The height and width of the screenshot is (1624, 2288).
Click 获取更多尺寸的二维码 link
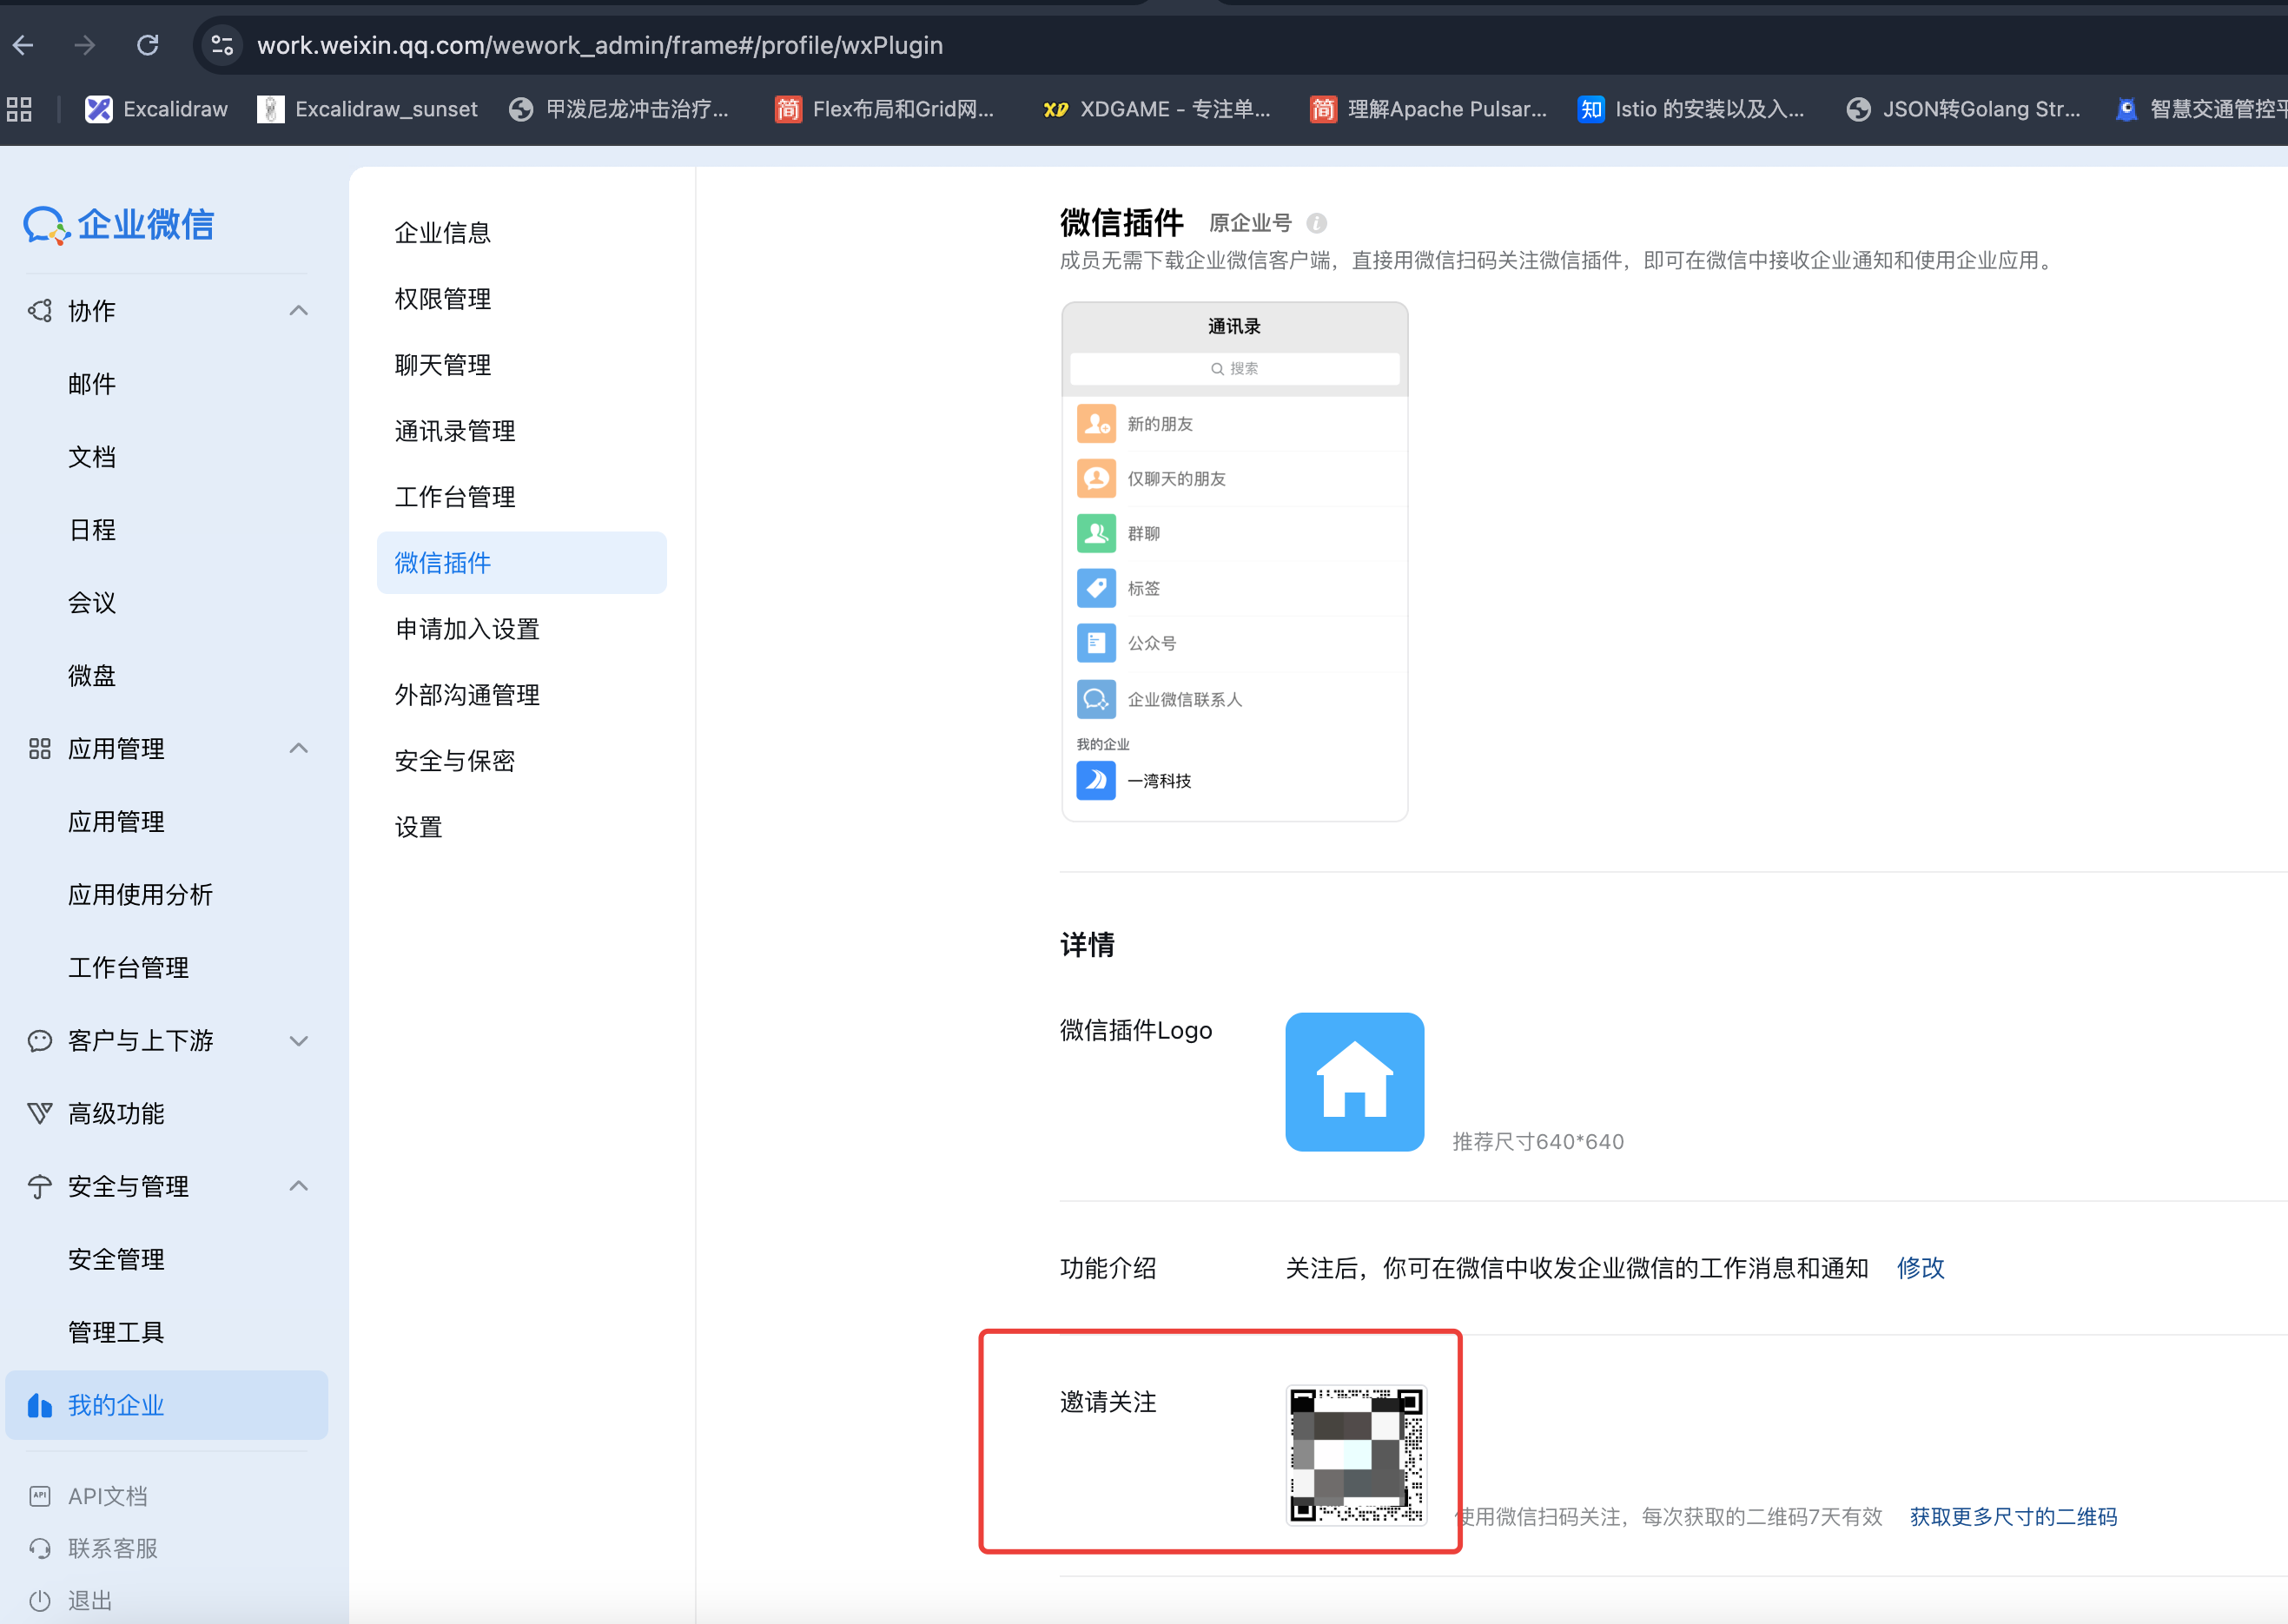[2013, 1516]
